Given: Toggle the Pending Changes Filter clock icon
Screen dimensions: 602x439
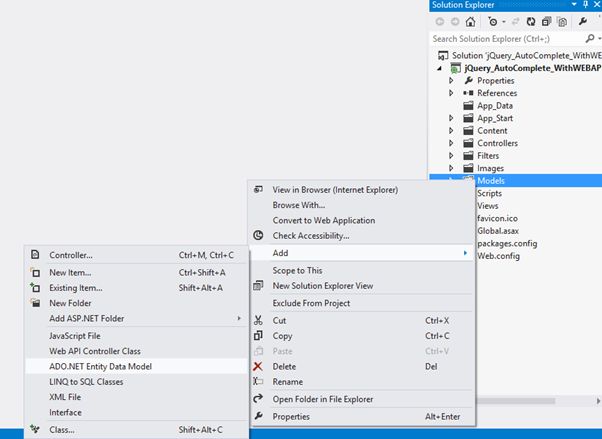Looking at the screenshot, I should pyautogui.click(x=493, y=22).
